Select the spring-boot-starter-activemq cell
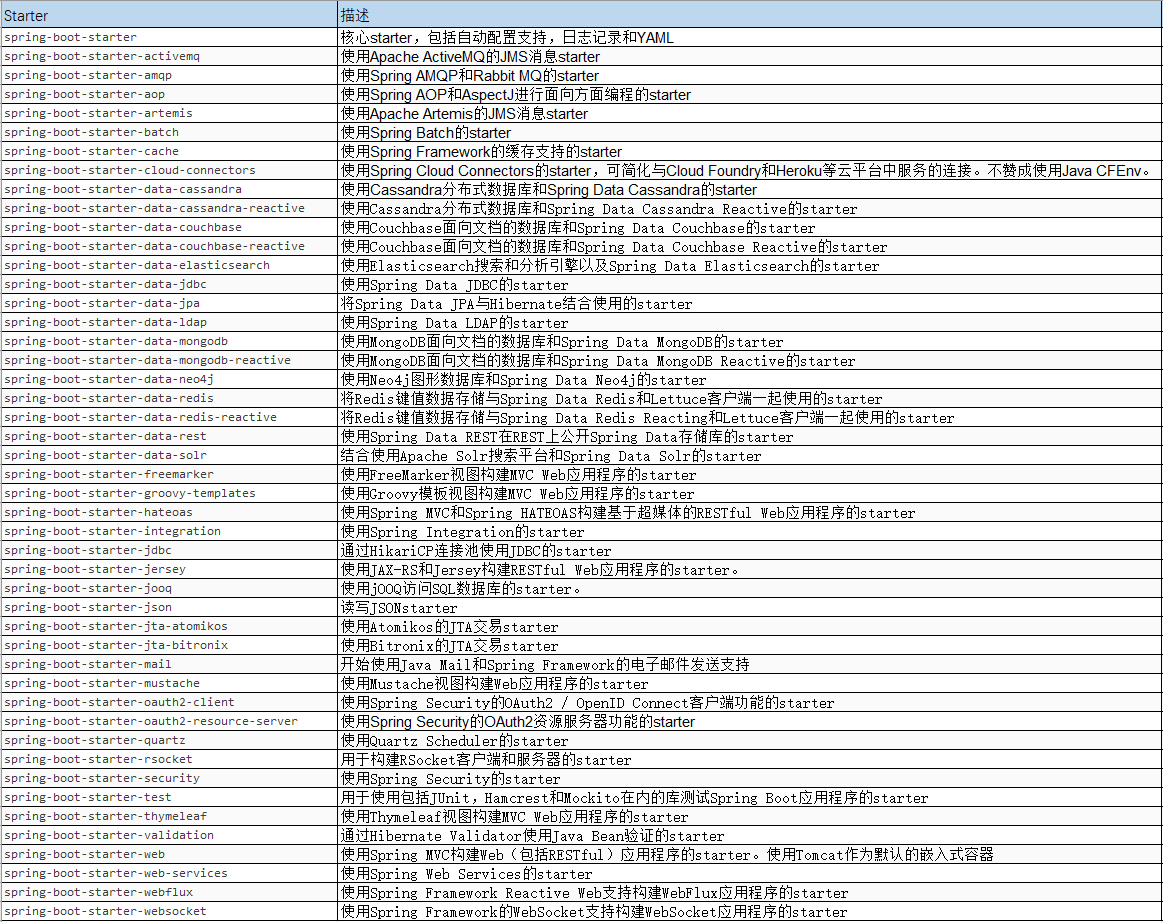Image resolution: width=1163 pixels, height=922 pixels. [x=169, y=56]
